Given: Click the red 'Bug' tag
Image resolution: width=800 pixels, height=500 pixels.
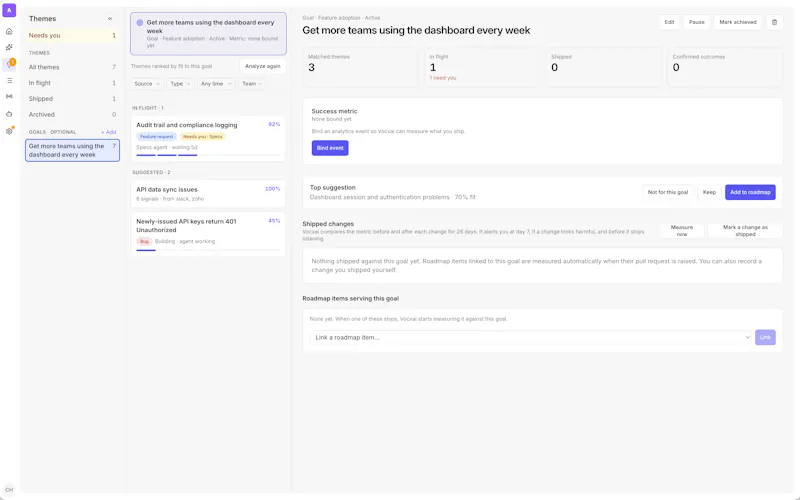Looking at the screenshot, I should click(144, 241).
